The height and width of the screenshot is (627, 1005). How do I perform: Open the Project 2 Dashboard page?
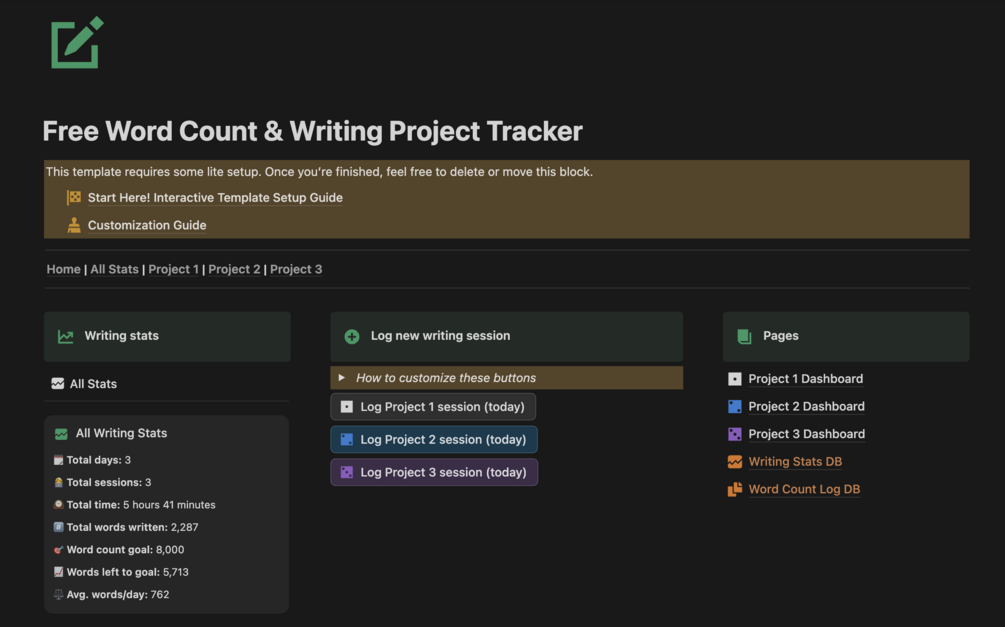pos(806,407)
